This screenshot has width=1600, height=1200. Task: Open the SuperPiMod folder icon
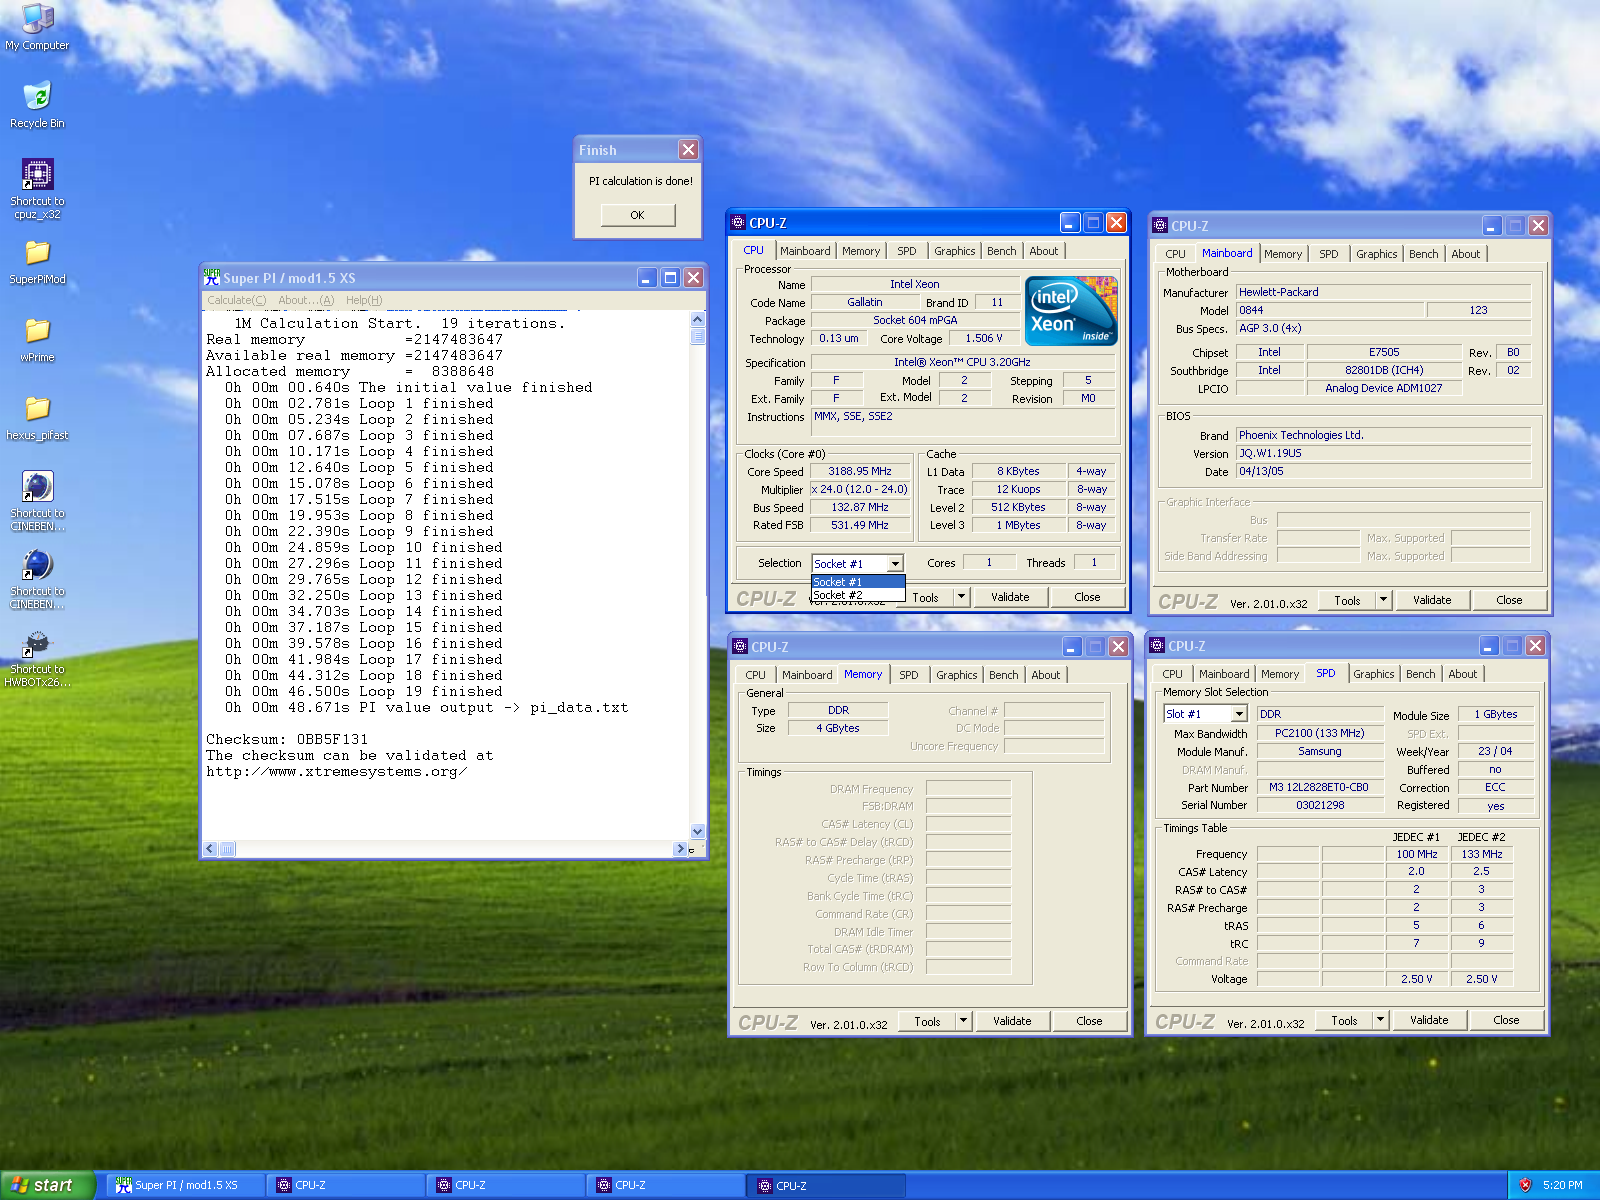(x=37, y=252)
